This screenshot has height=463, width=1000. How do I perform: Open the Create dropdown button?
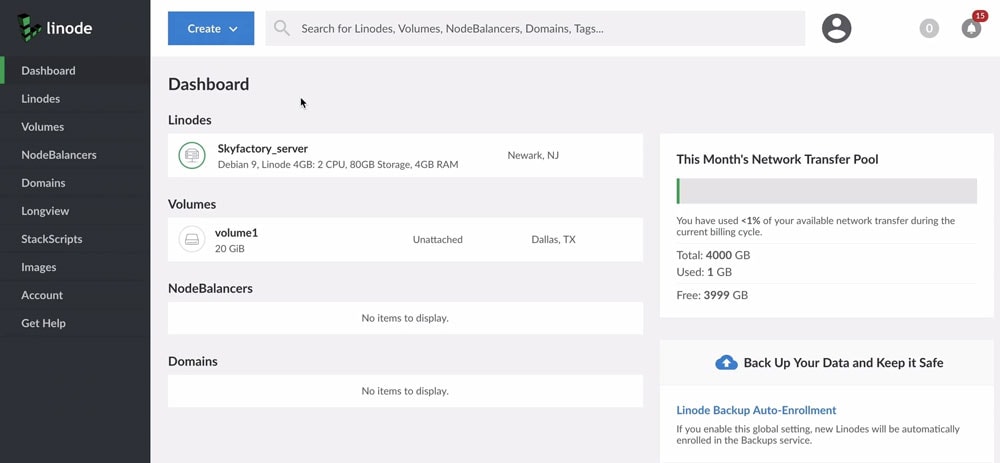(x=211, y=28)
